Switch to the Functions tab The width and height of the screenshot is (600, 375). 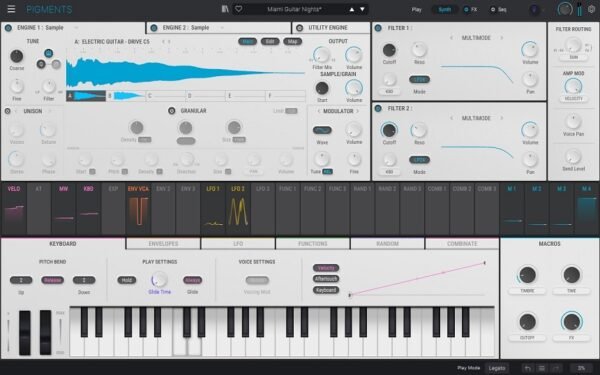(313, 244)
